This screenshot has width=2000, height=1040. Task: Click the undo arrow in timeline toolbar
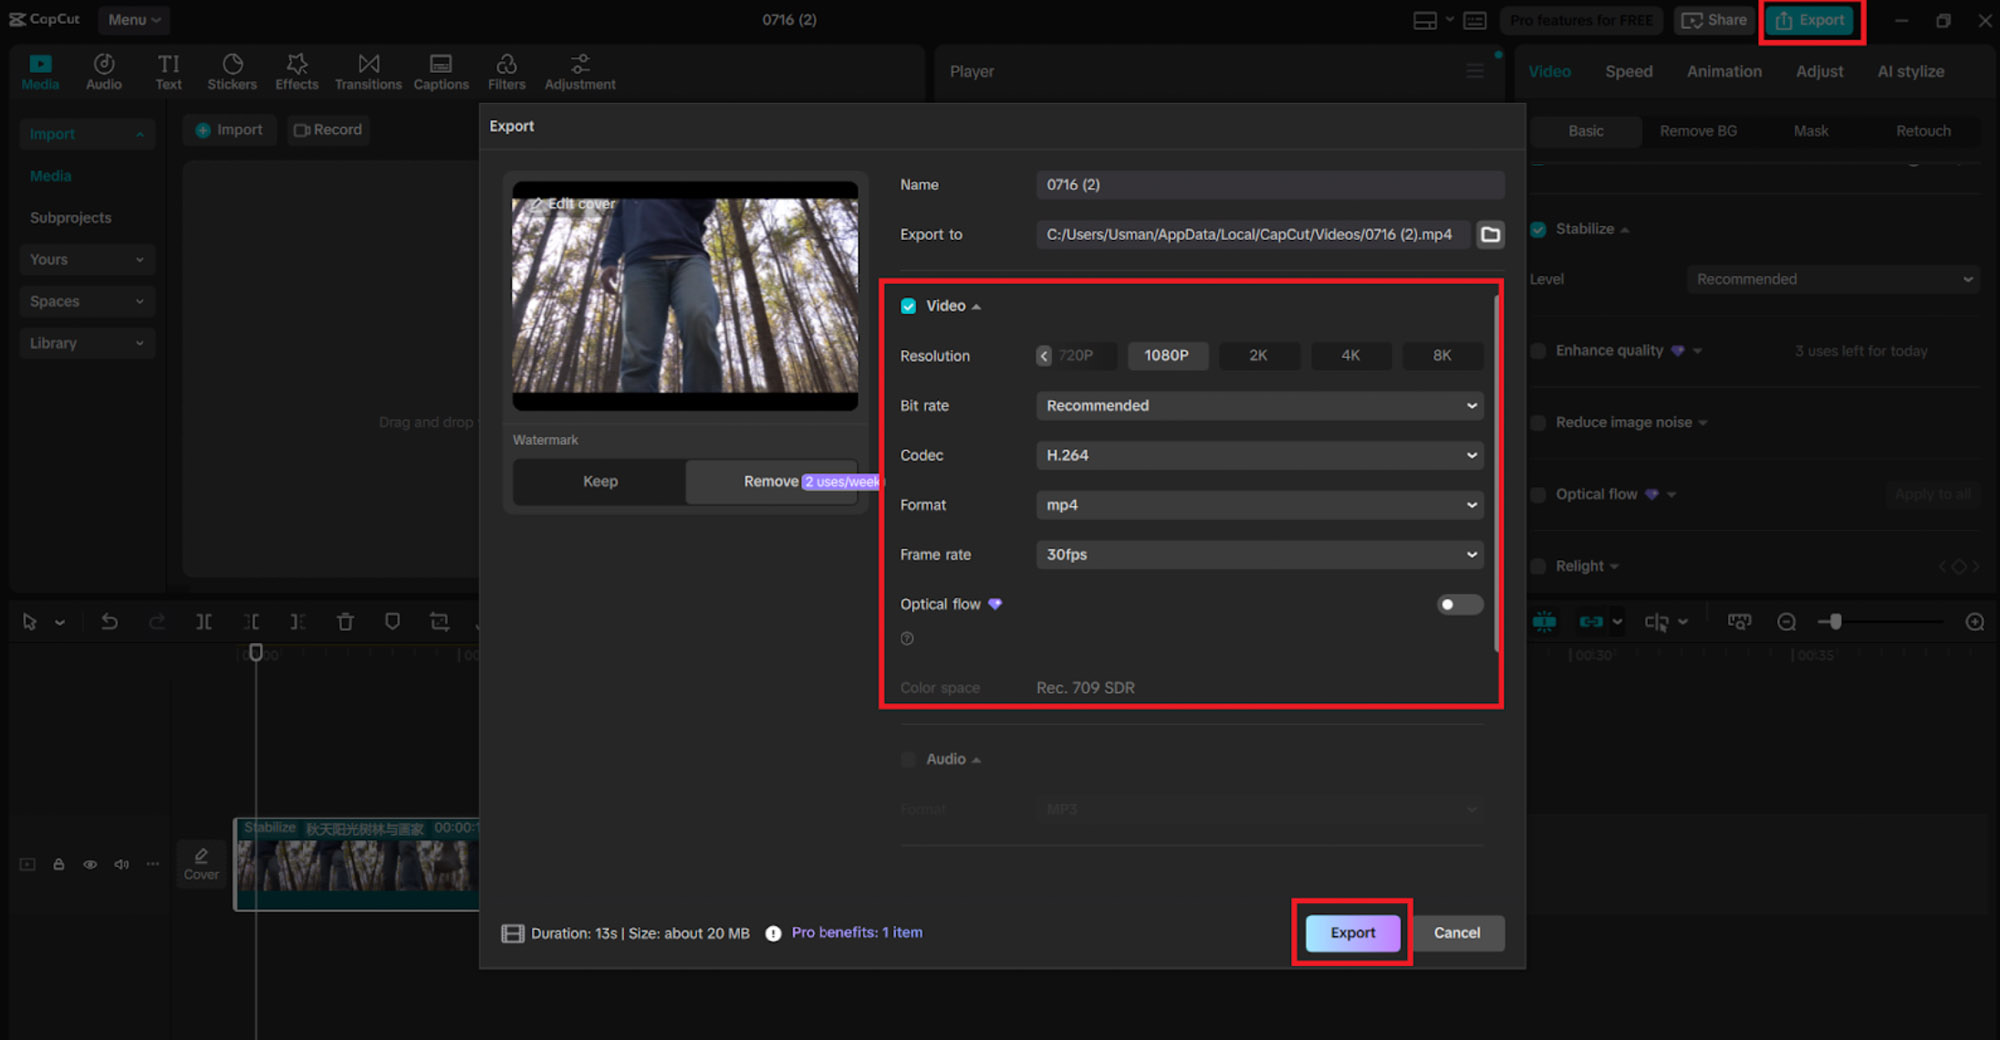(109, 622)
